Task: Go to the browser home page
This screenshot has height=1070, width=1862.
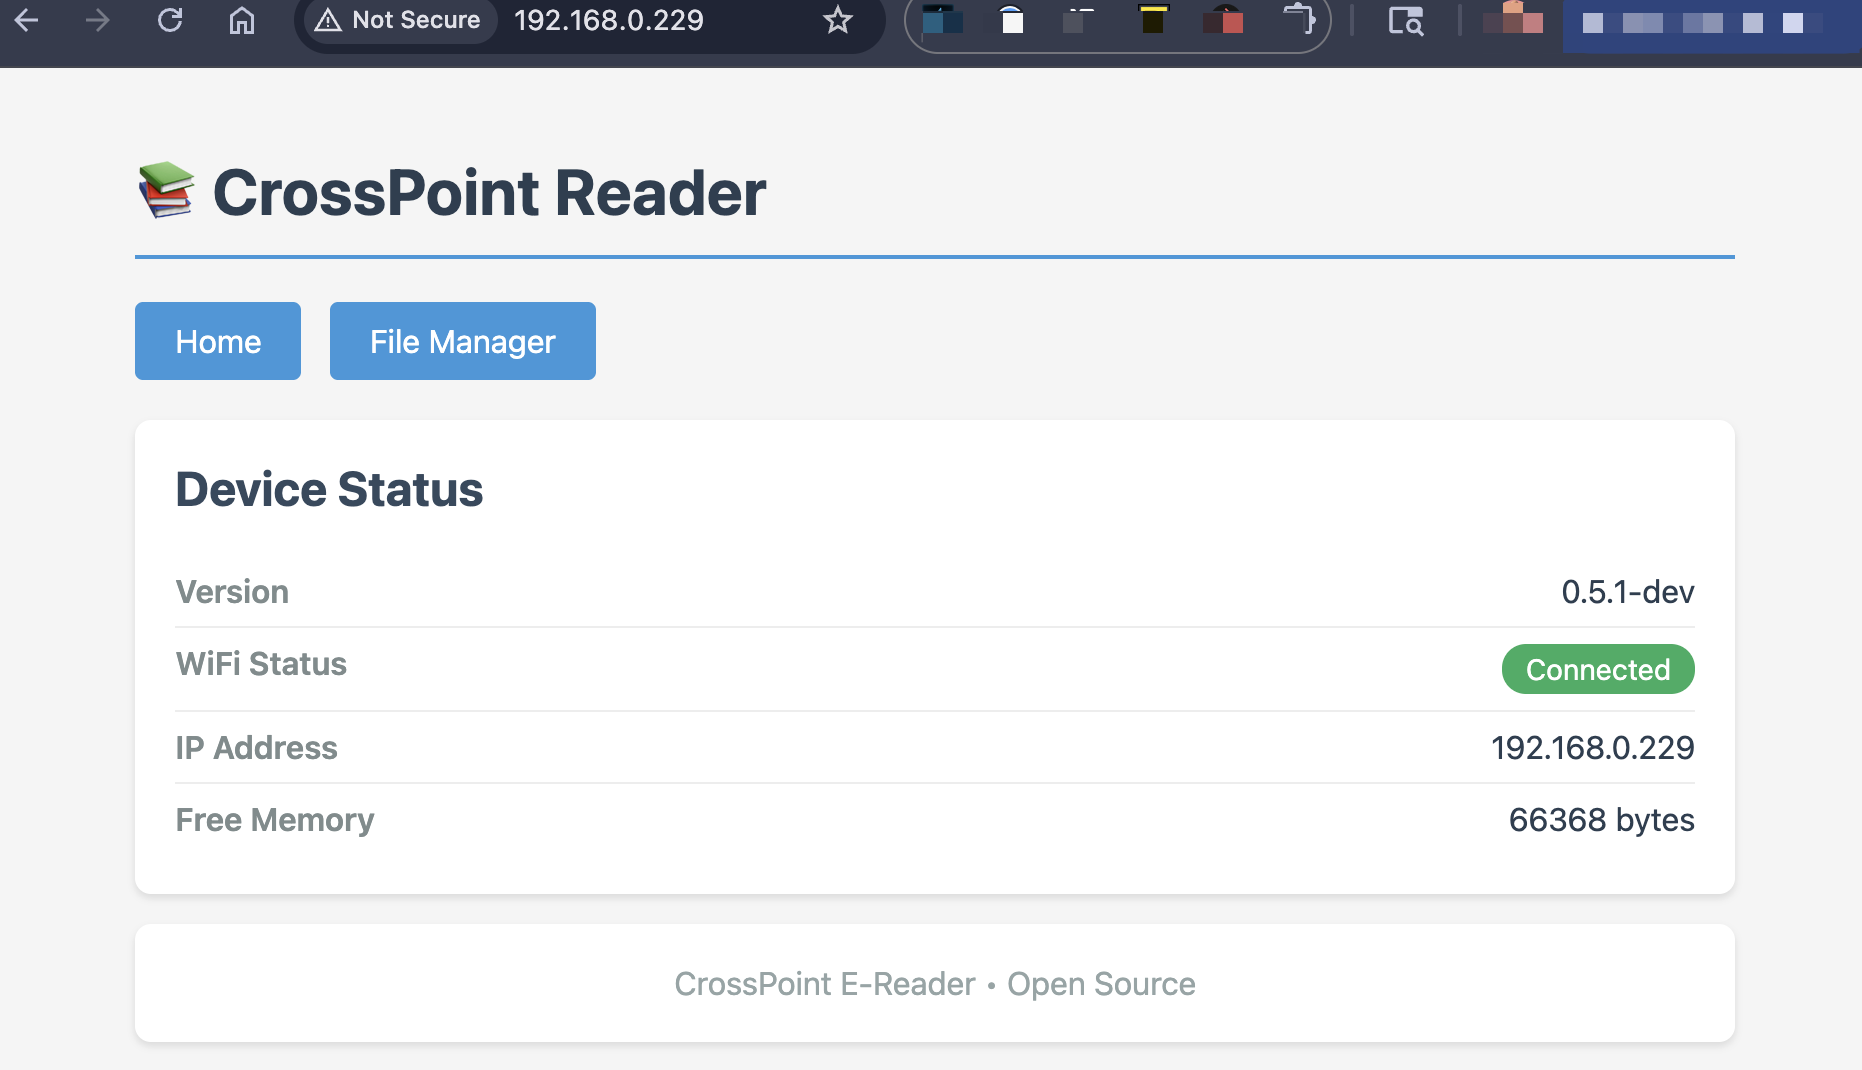Action: click(x=242, y=20)
